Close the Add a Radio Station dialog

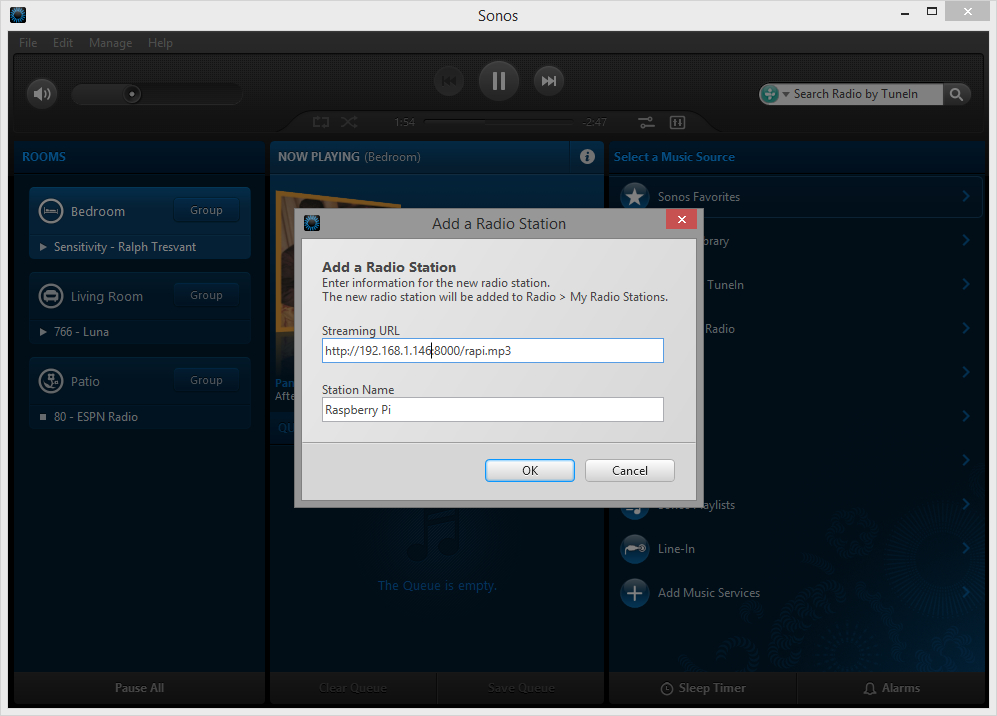pyautogui.click(x=682, y=219)
